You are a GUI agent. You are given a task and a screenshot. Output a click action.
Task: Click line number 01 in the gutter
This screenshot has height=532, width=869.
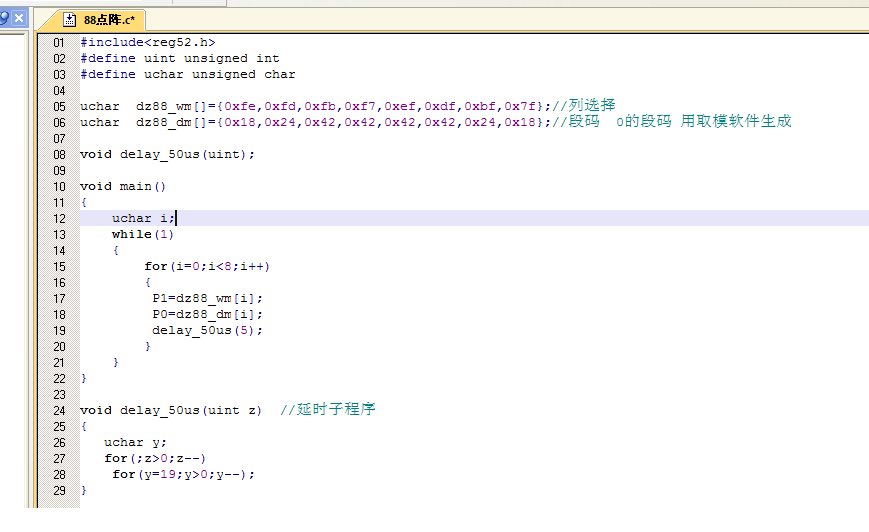point(59,43)
